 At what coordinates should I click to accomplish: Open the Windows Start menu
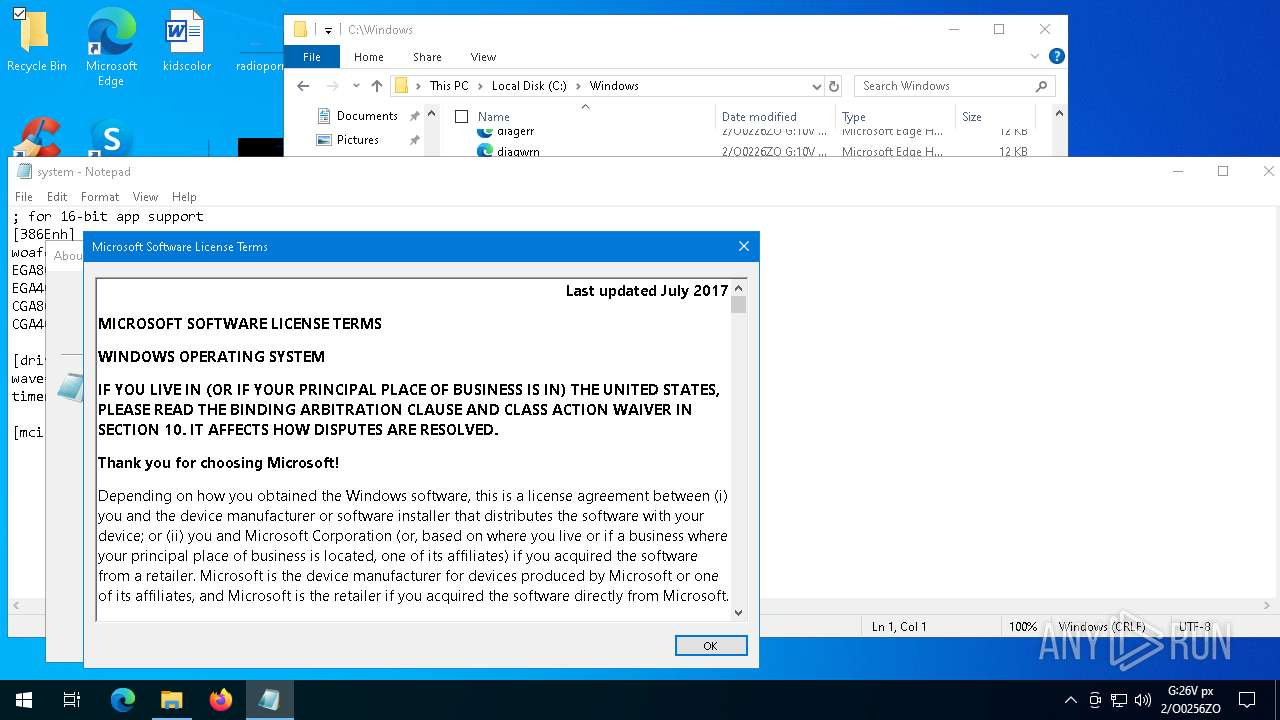coord(24,700)
